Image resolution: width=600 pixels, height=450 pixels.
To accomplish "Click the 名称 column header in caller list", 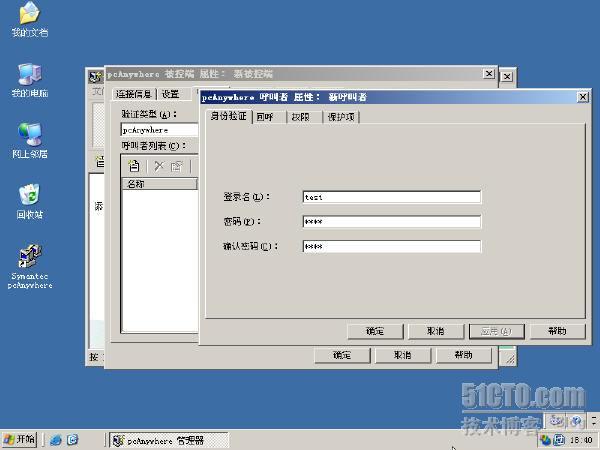I will coord(160,184).
